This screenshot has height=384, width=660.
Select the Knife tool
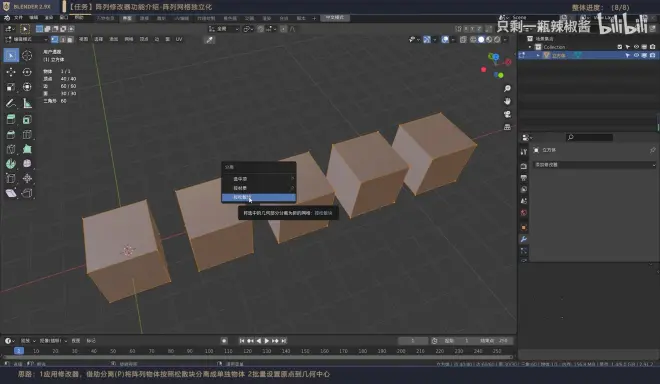click(x=11, y=149)
